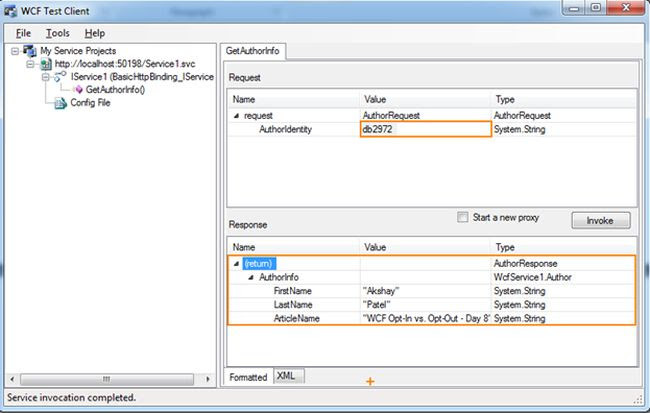The height and width of the screenshot is (413, 650).
Task: Collapse the request row in Request grid
Action: tap(236, 116)
